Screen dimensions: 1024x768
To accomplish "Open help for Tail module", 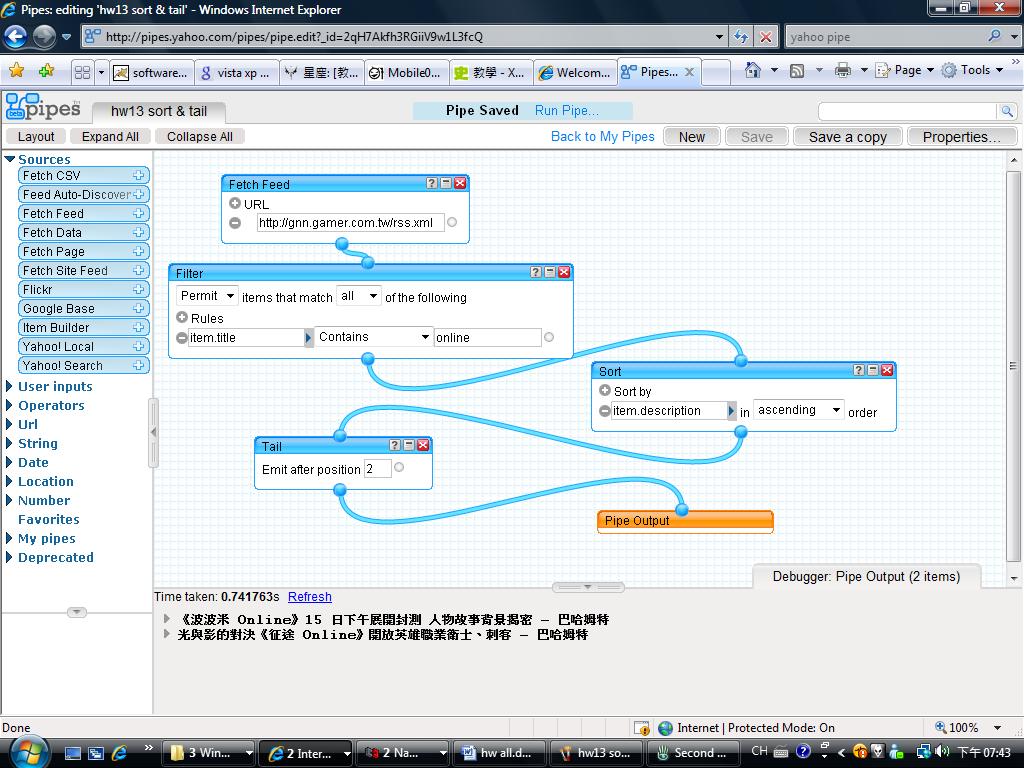I will (394, 445).
